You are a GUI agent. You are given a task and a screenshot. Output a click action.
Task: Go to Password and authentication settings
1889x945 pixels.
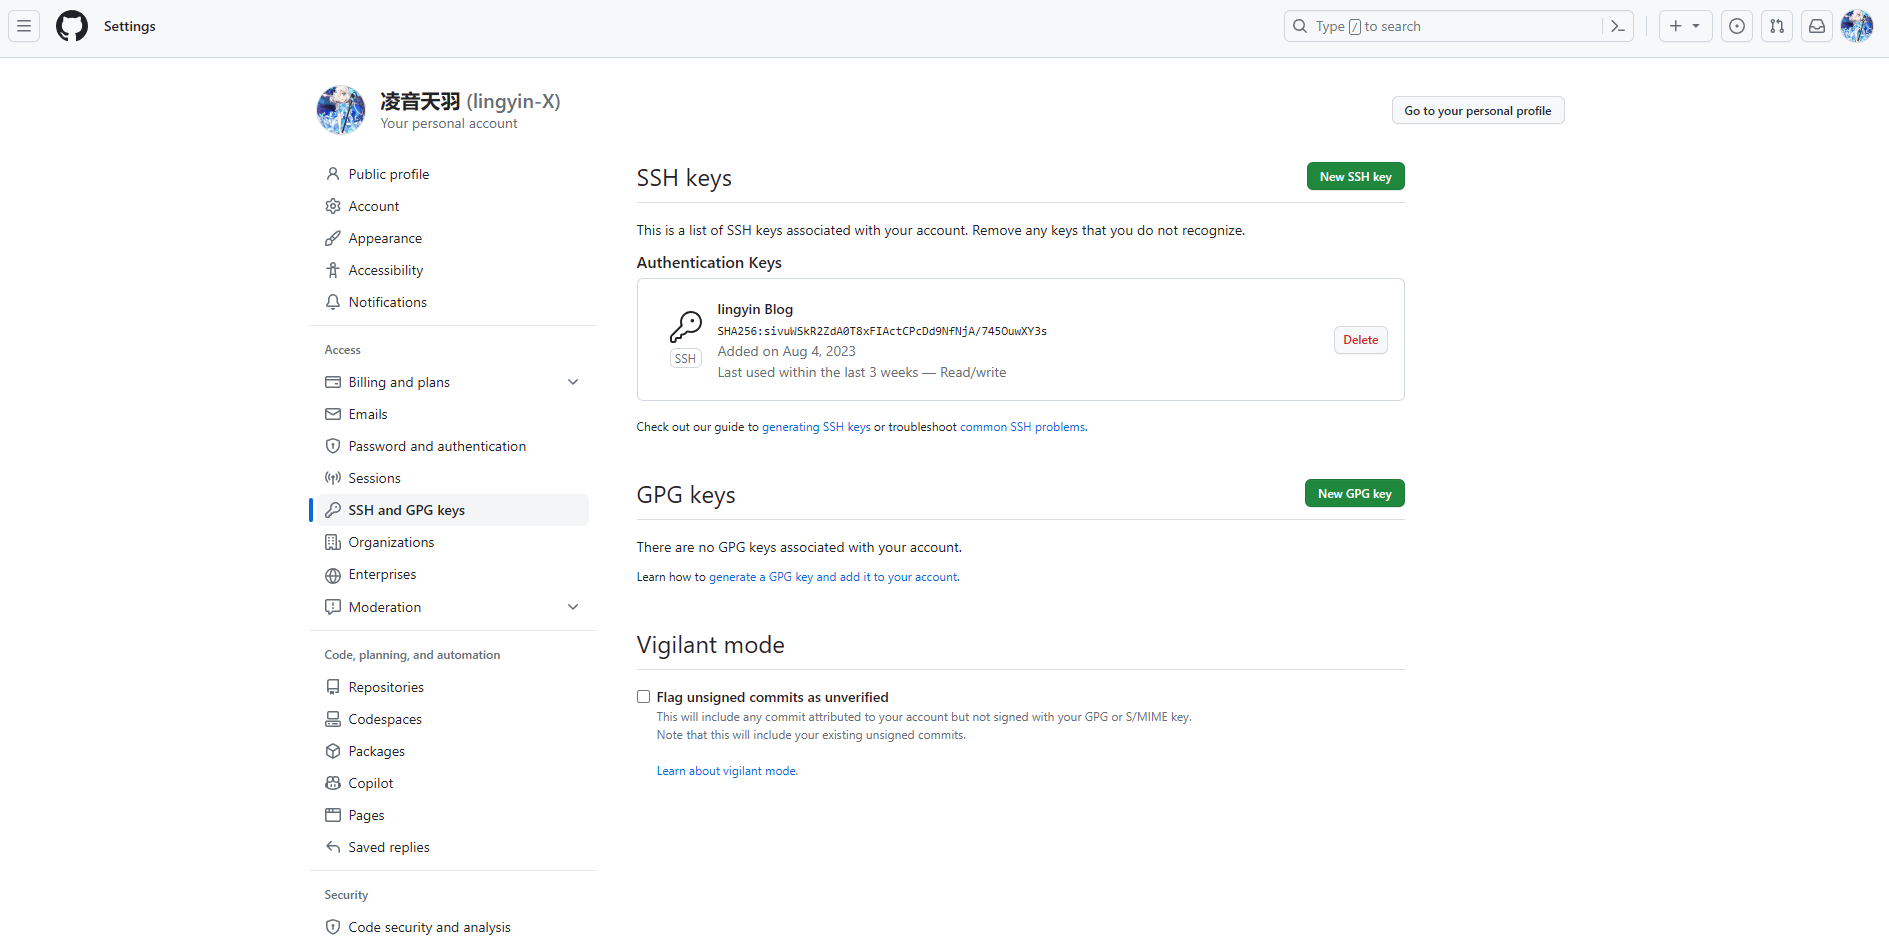pos(437,446)
